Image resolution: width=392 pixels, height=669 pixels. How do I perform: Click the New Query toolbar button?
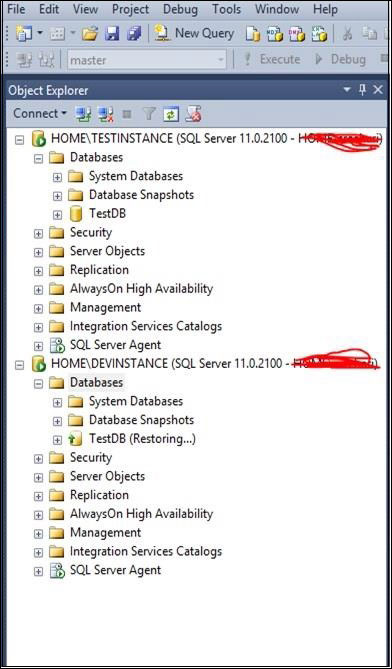pyautogui.click(x=195, y=34)
